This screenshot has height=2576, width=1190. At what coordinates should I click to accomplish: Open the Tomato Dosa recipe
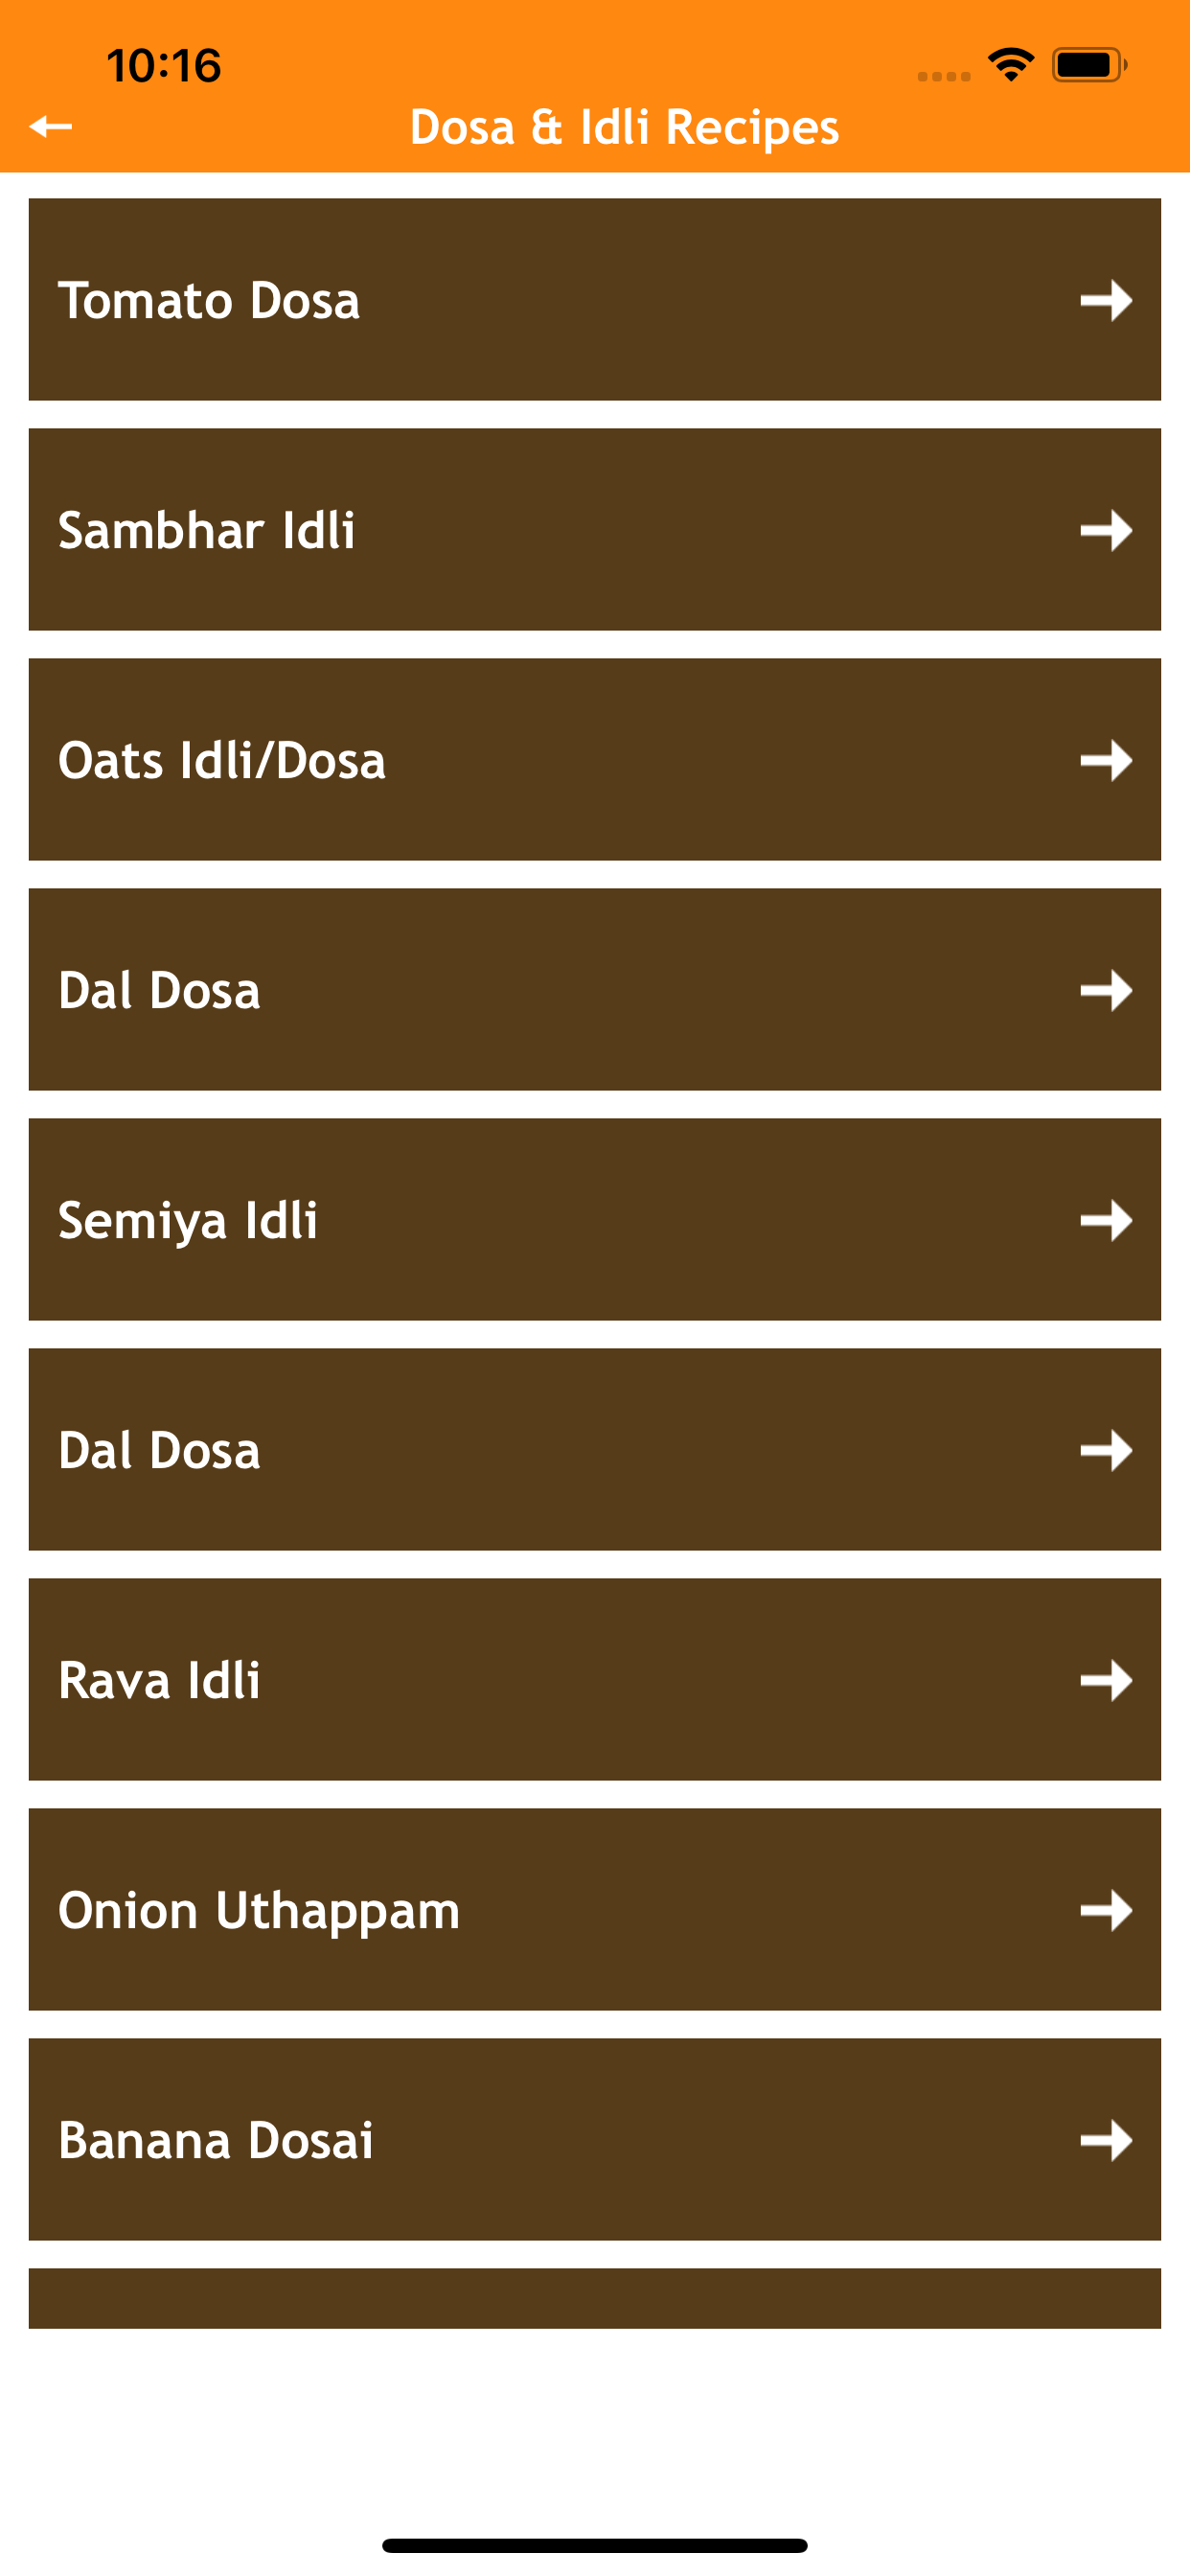click(209, 300)
